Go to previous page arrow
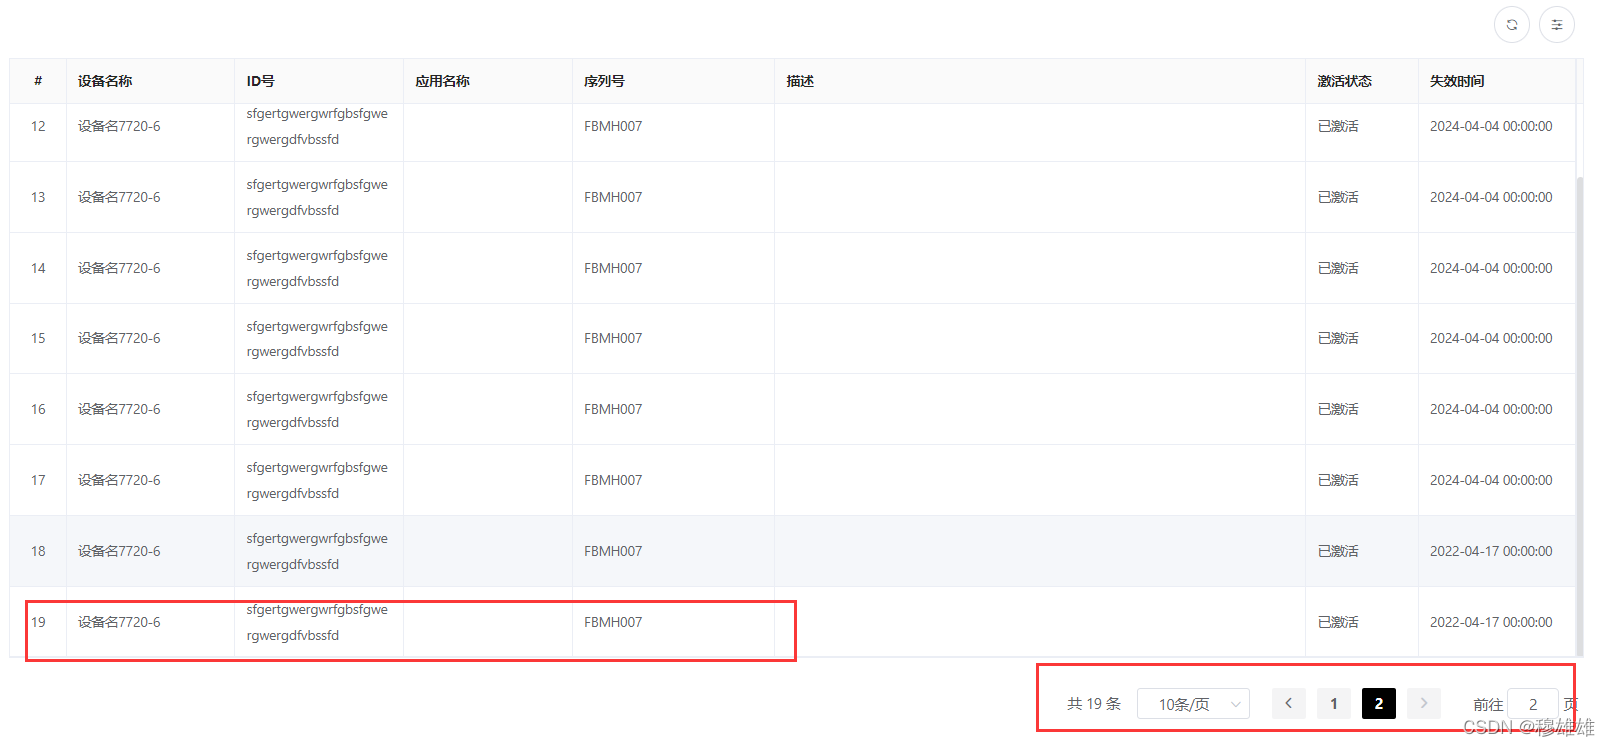This screenshot has width=1610, height=746. [1289, 703]
